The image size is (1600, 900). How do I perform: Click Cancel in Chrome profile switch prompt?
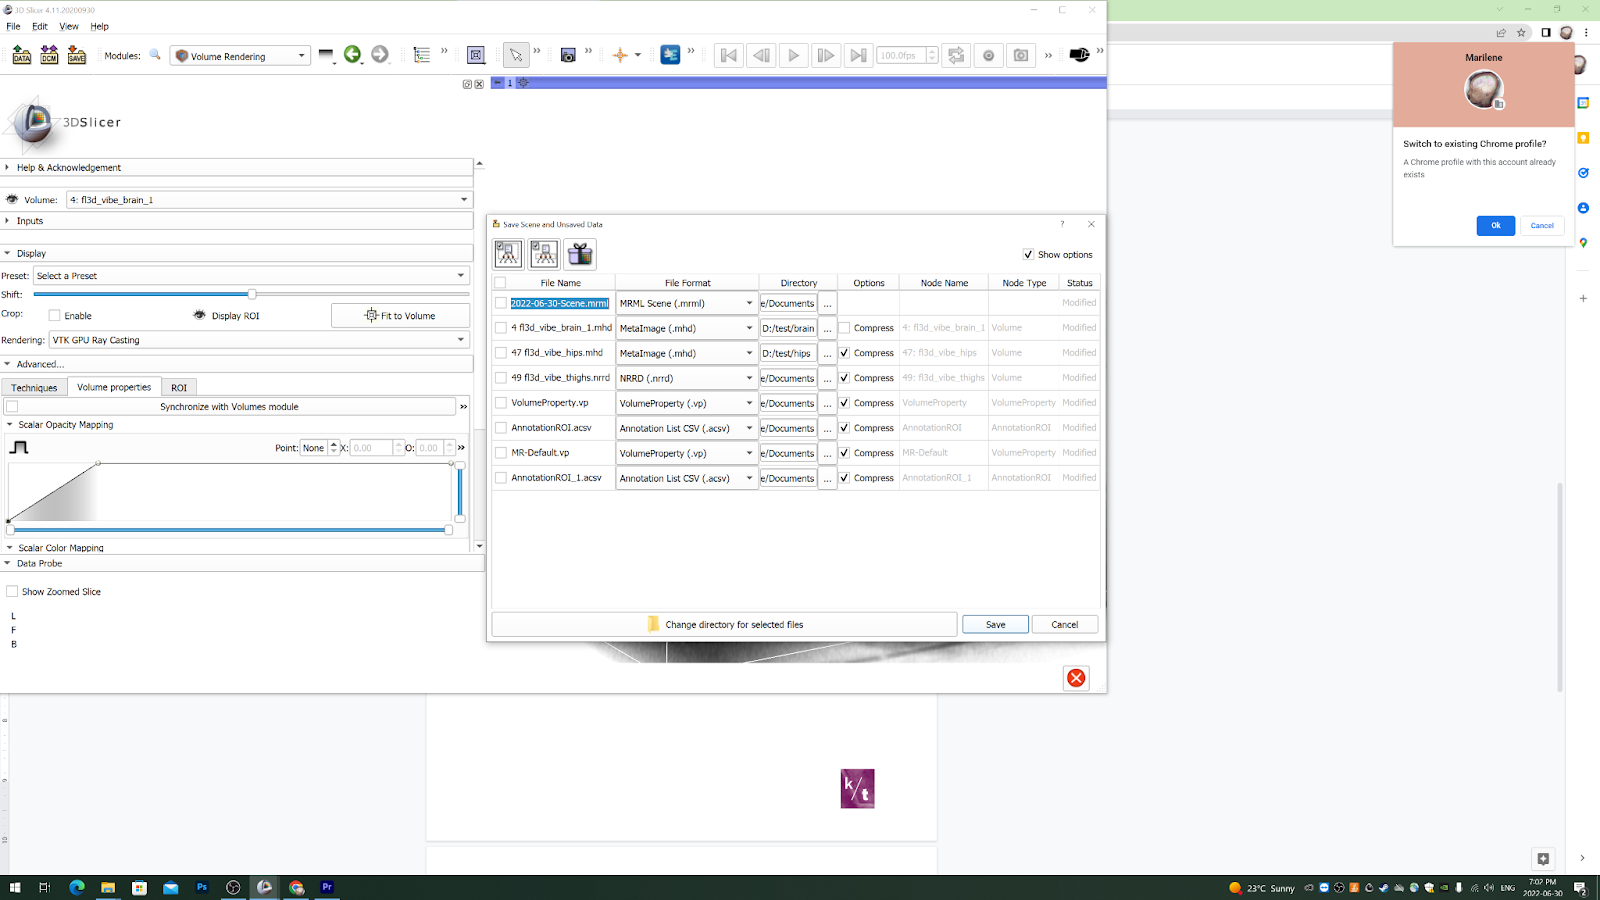click(1542, 226)
